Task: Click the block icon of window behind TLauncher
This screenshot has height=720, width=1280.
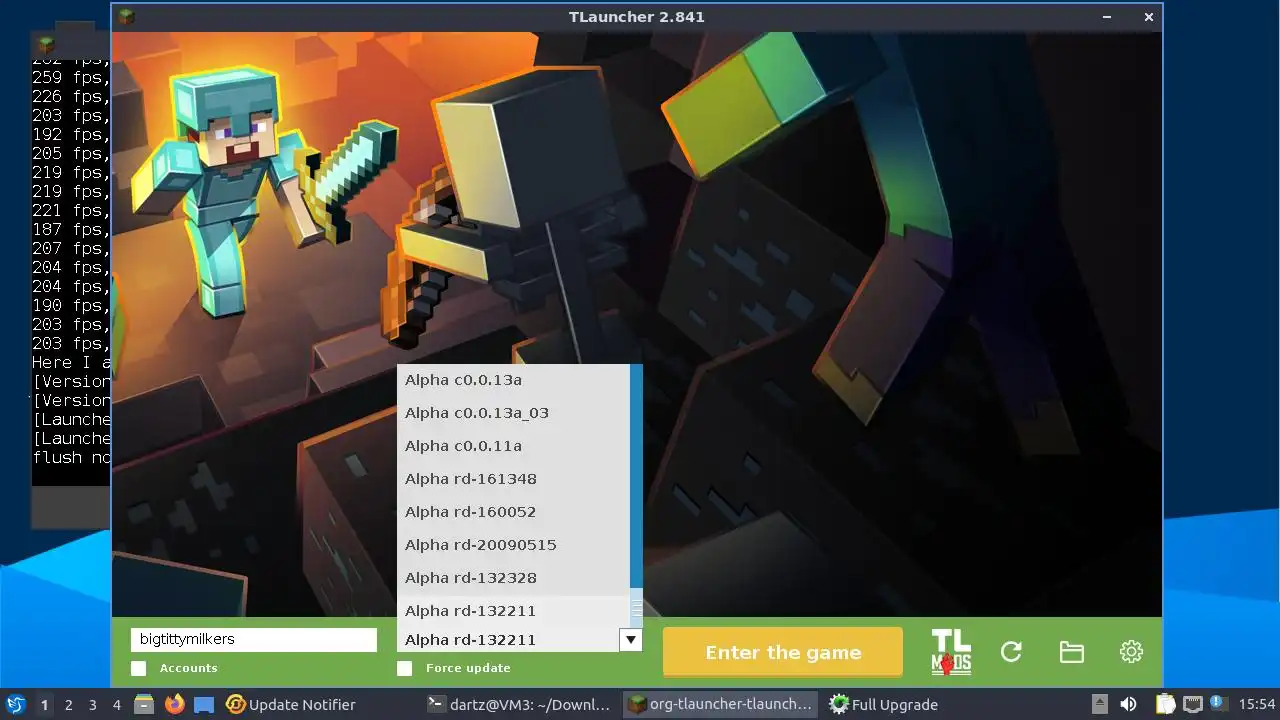Action: point(46,45)
